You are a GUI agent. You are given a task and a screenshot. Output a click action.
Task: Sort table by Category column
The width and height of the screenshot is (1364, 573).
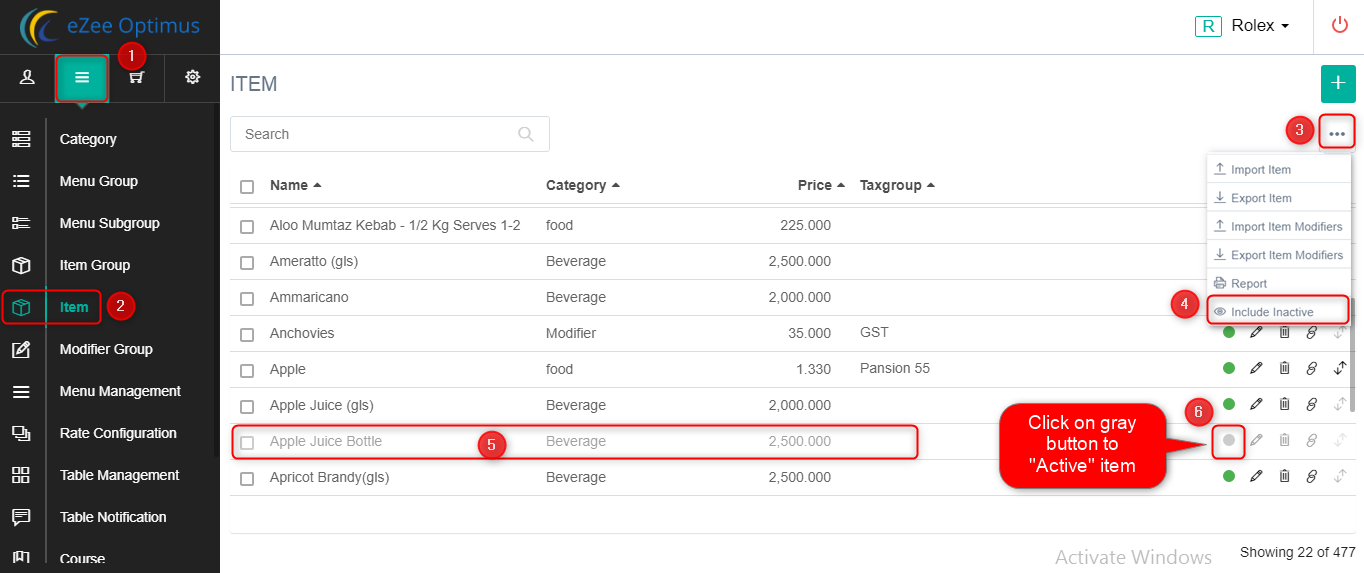click(x=583, y=185)
